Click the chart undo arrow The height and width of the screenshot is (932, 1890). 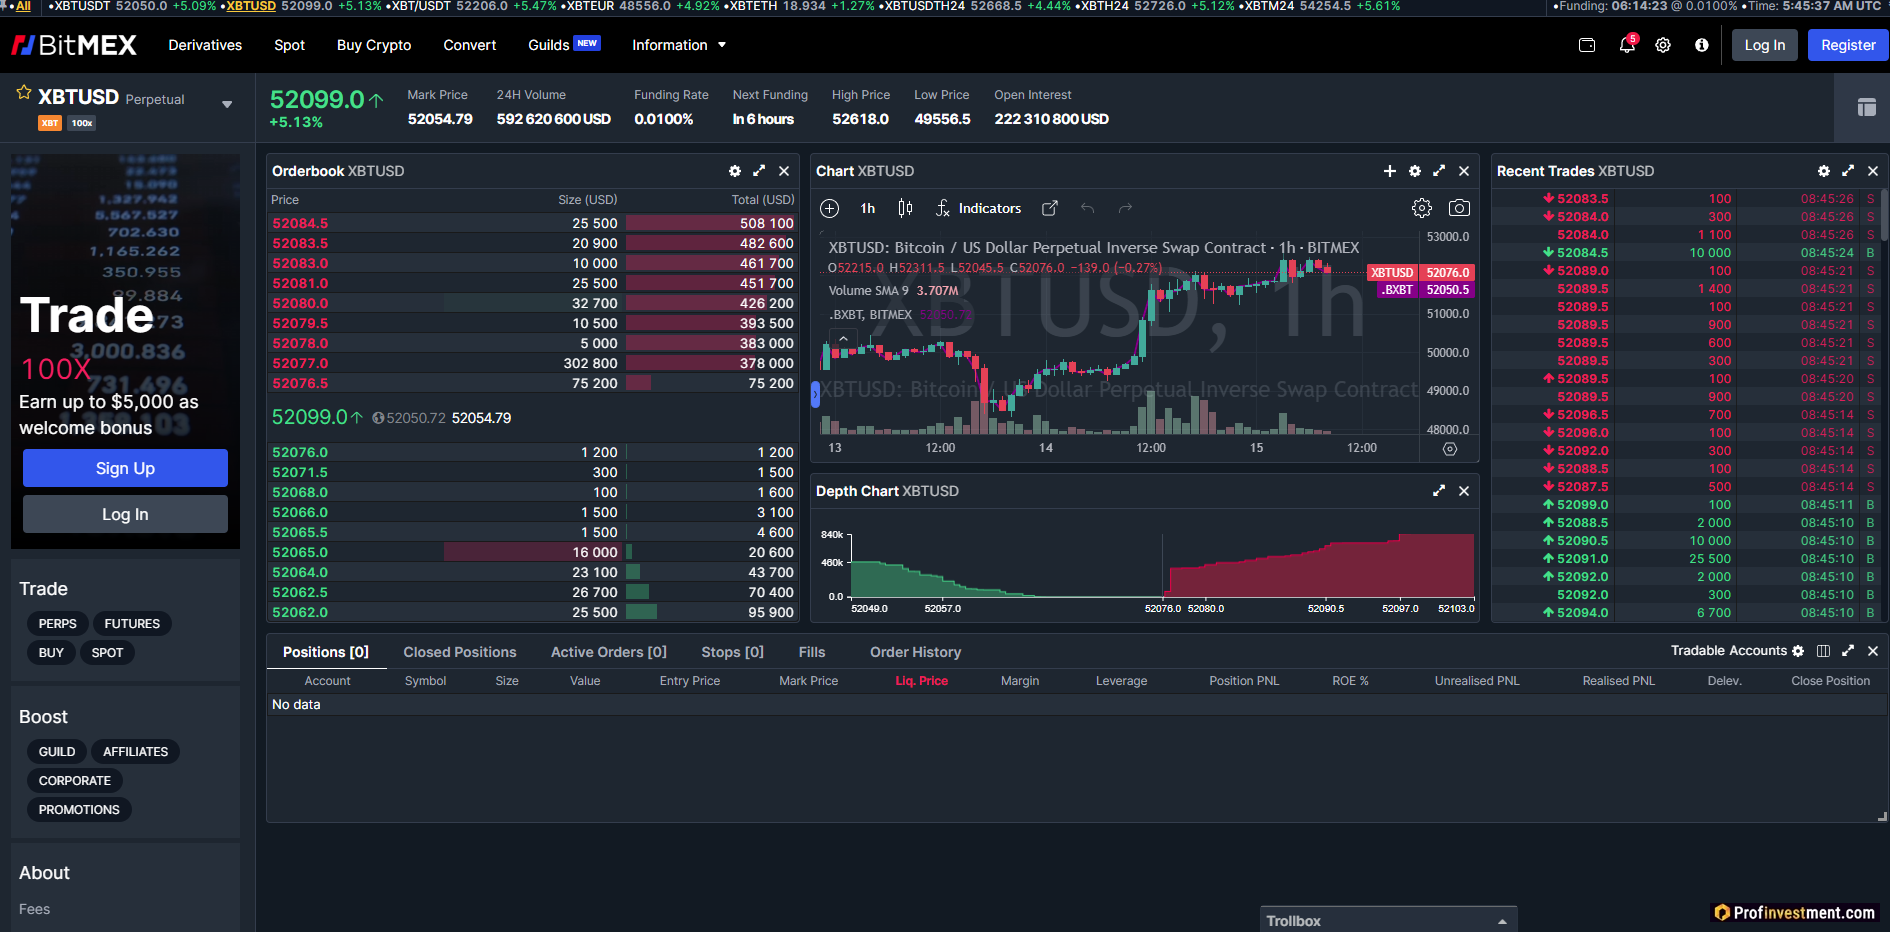1088,208
